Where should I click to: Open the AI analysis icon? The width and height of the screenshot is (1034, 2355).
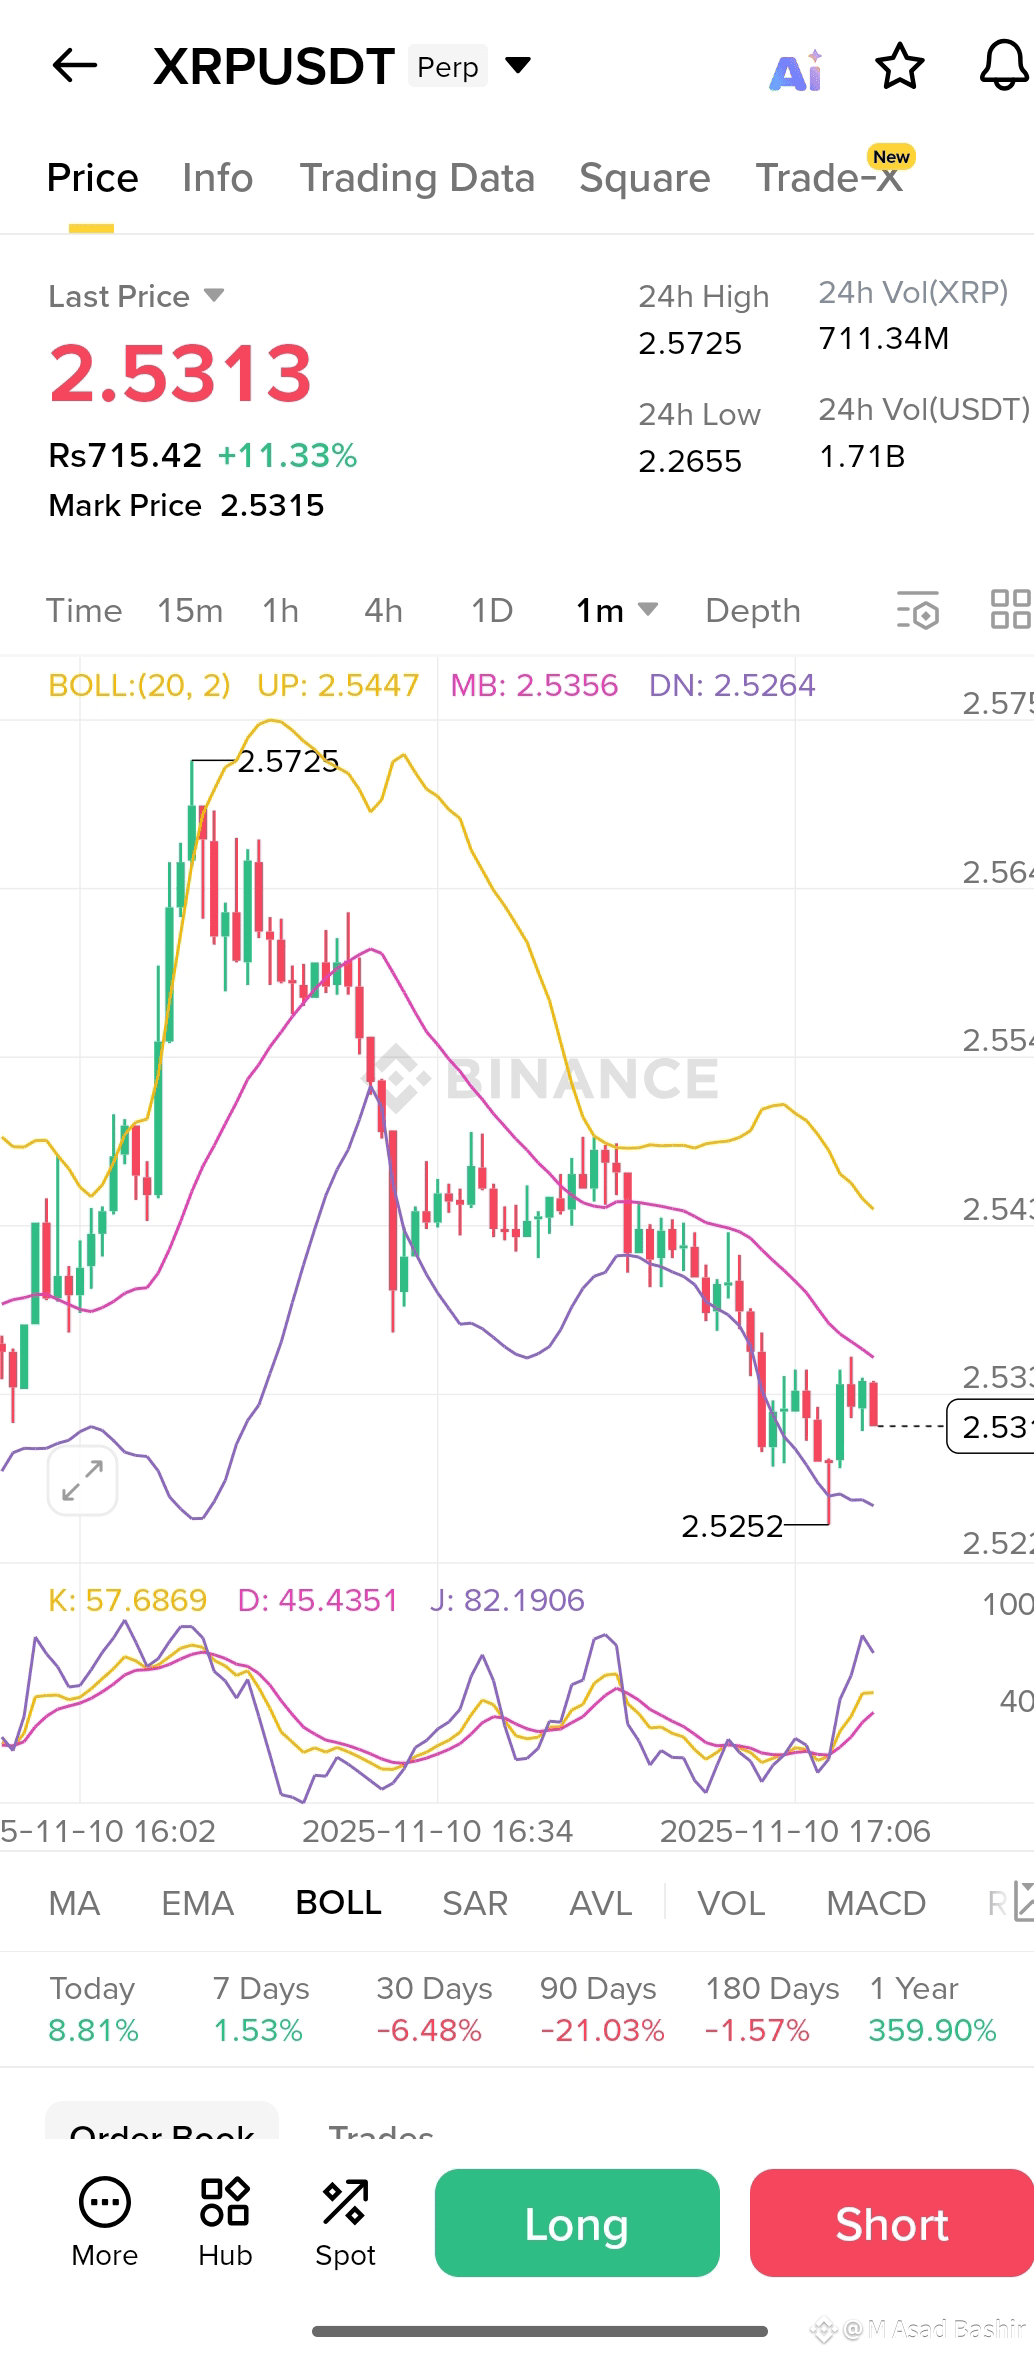796,70
